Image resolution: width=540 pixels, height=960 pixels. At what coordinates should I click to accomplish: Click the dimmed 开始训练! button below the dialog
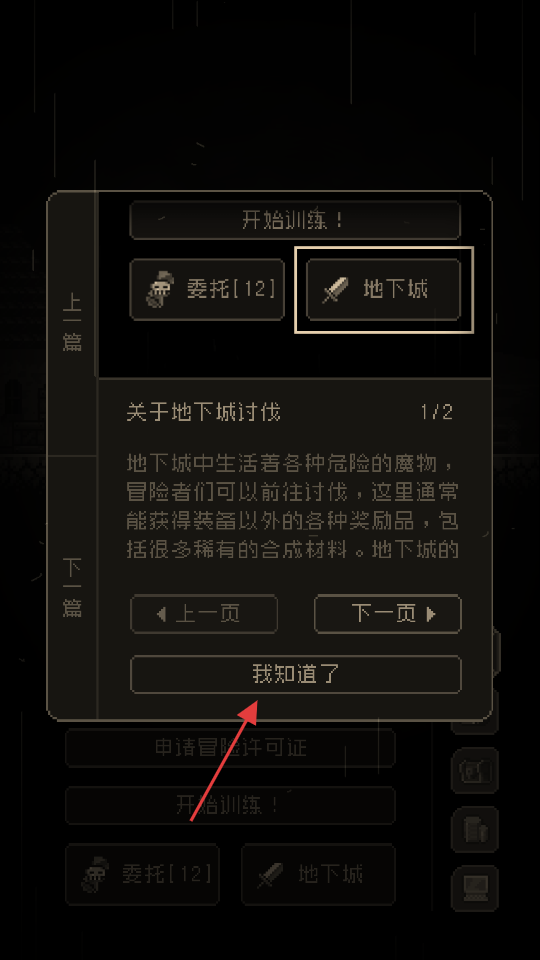coord(230,804)
